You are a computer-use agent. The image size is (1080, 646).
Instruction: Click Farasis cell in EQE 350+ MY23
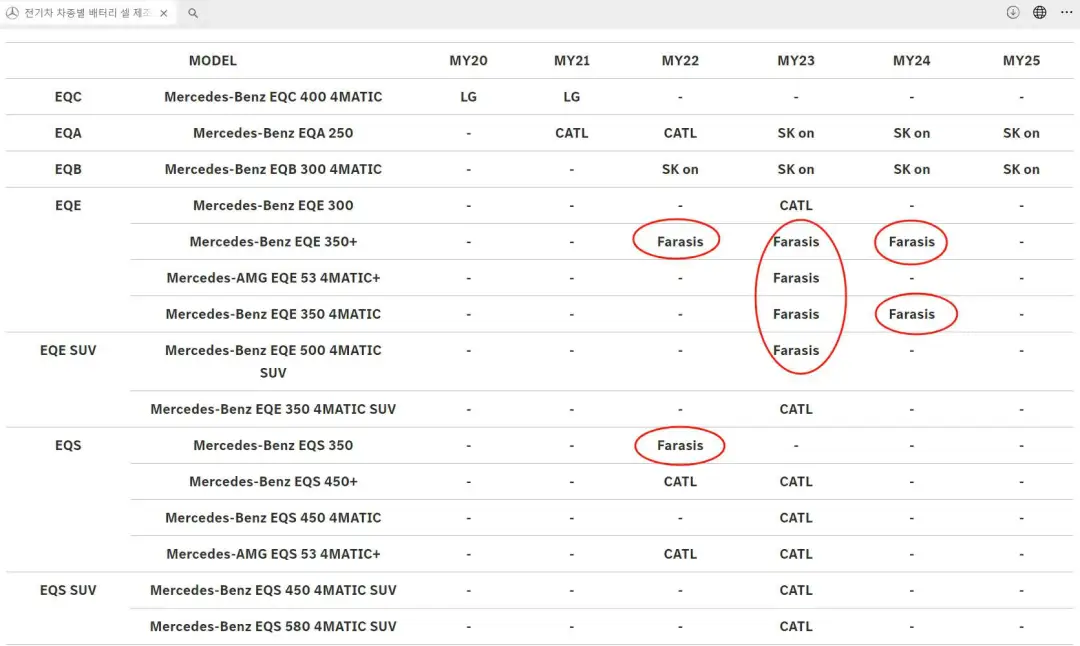pyautogui.click(x=796, y=242)
